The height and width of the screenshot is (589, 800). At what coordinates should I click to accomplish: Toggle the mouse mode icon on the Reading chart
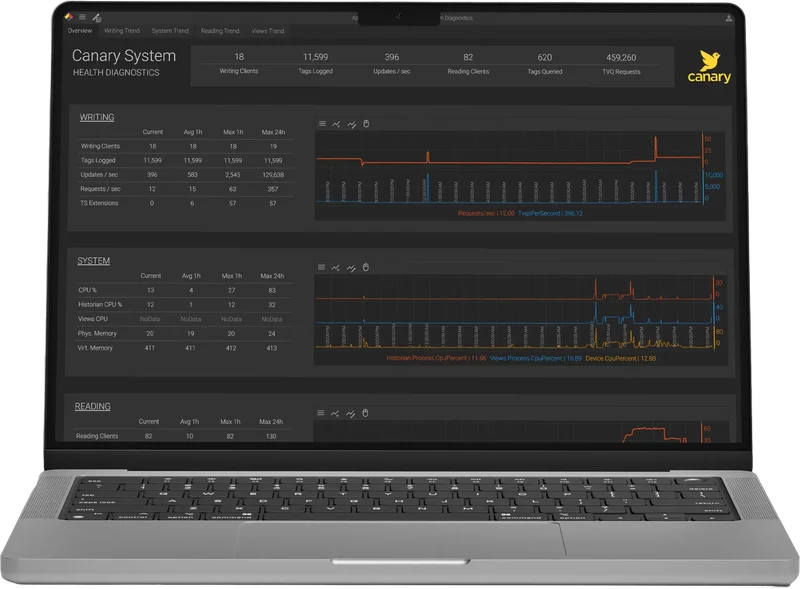[x=365, y=413]
